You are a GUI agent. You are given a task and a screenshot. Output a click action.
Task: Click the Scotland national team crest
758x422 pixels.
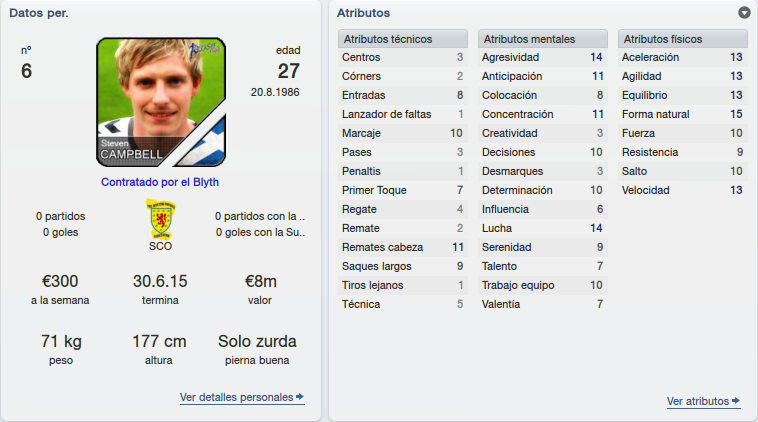(161, 218)
